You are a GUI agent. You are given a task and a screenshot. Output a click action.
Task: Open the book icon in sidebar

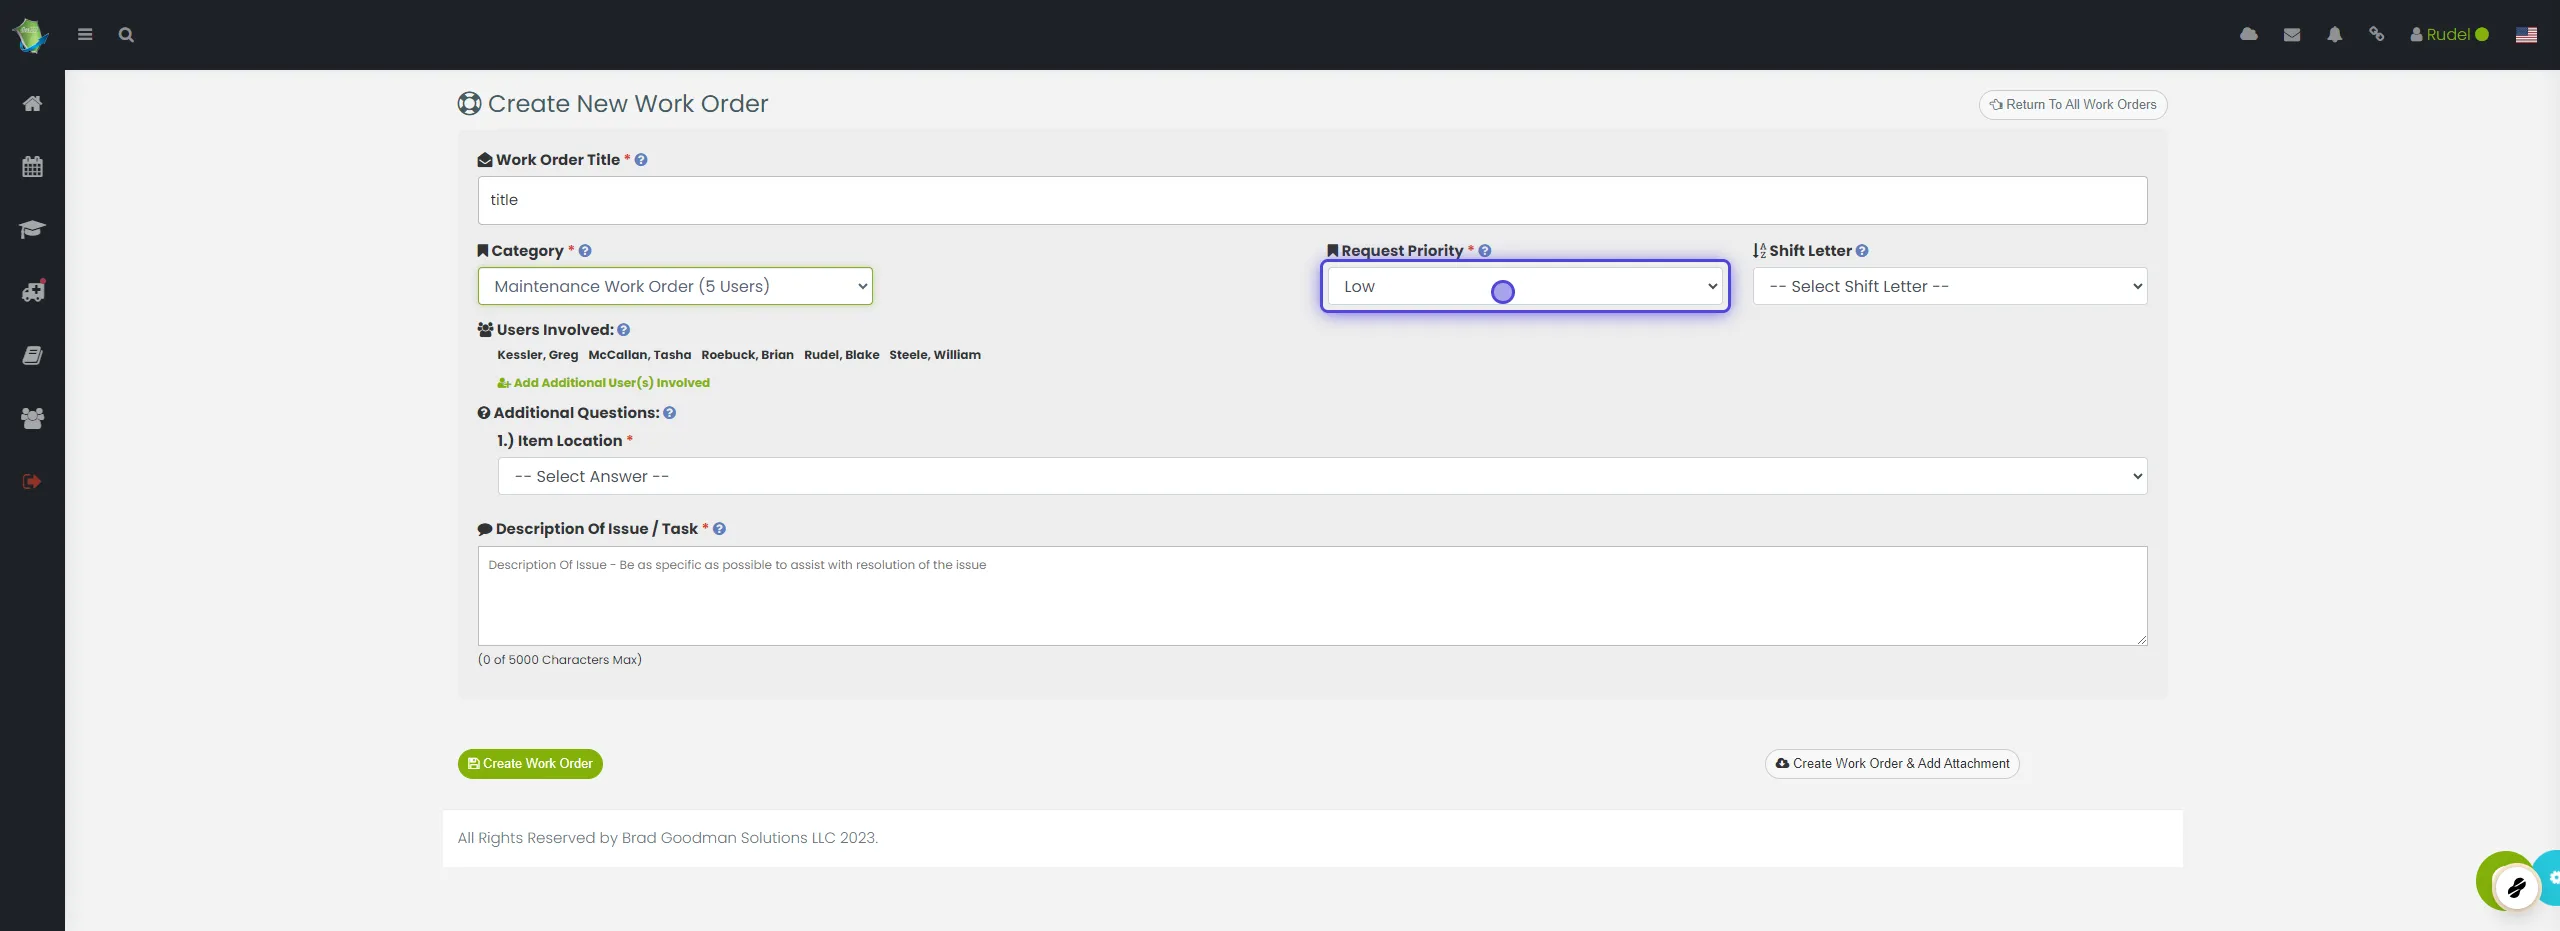click(32, 355)
